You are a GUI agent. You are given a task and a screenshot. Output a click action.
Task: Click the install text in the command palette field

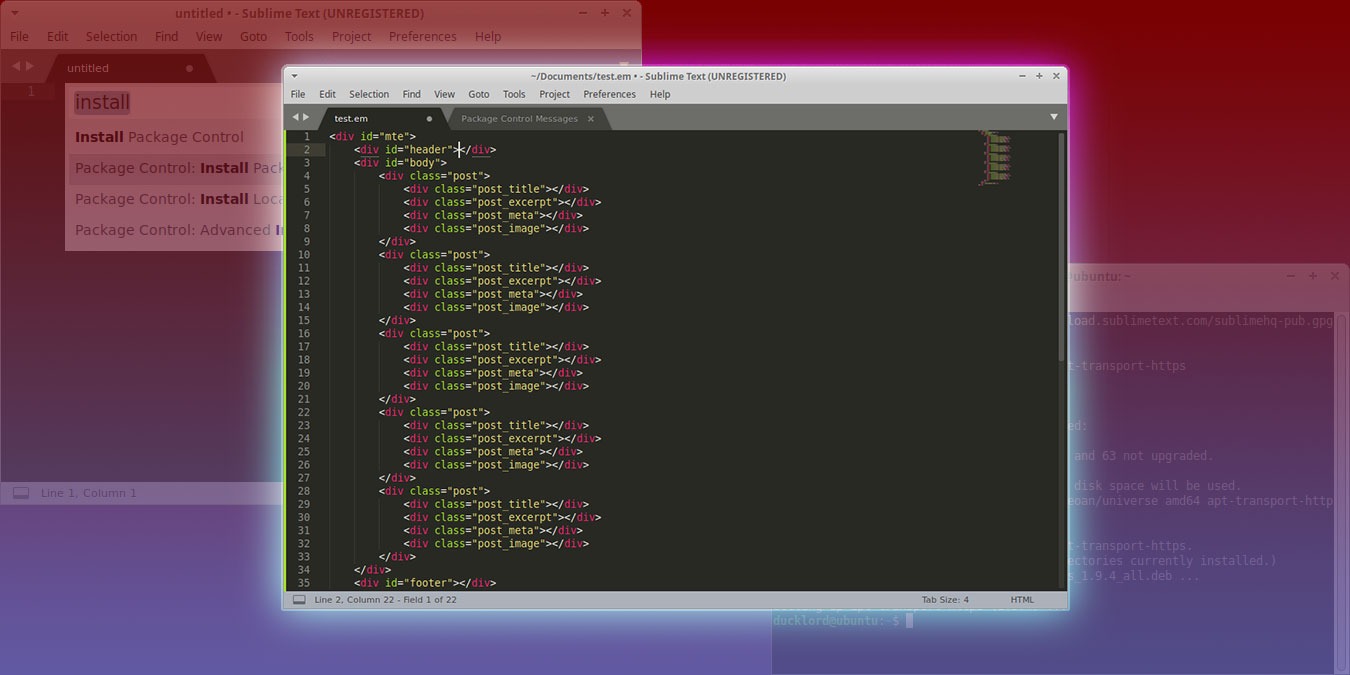tap(101, 102)
